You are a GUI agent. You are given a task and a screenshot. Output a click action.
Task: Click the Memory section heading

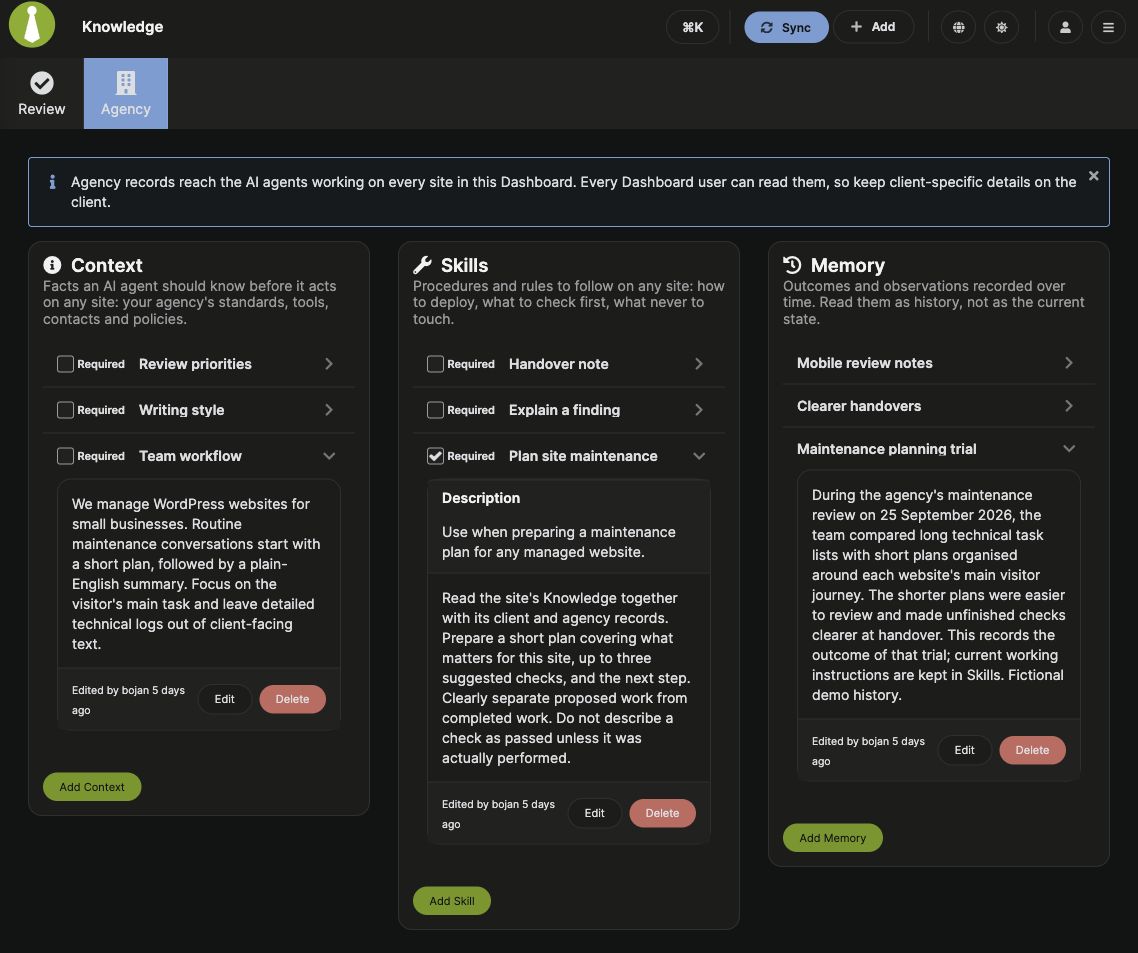click(848, 265)
